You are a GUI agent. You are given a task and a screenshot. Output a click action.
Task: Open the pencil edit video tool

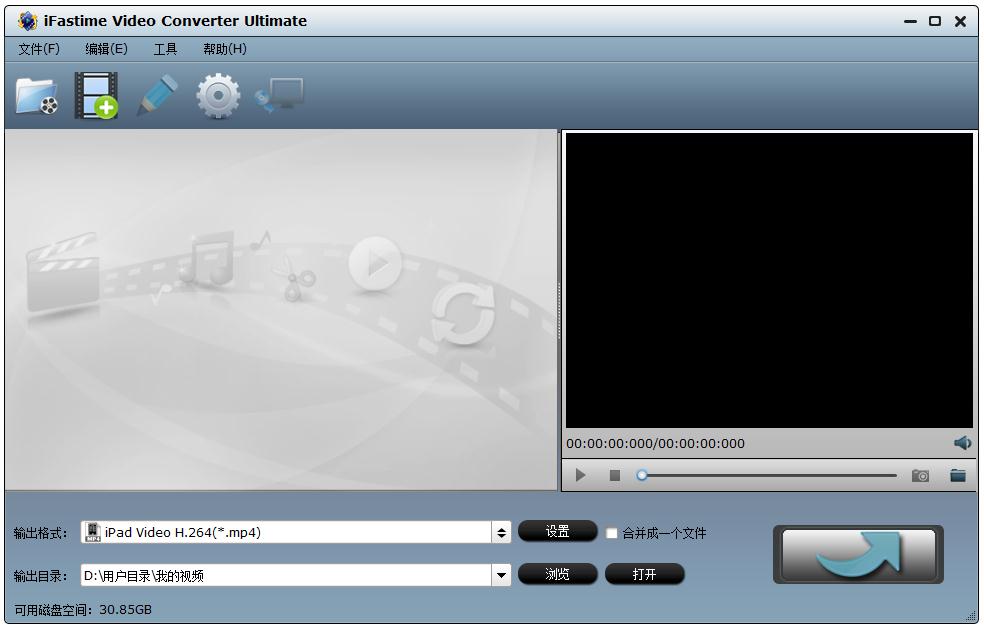[x=157, y=96]
